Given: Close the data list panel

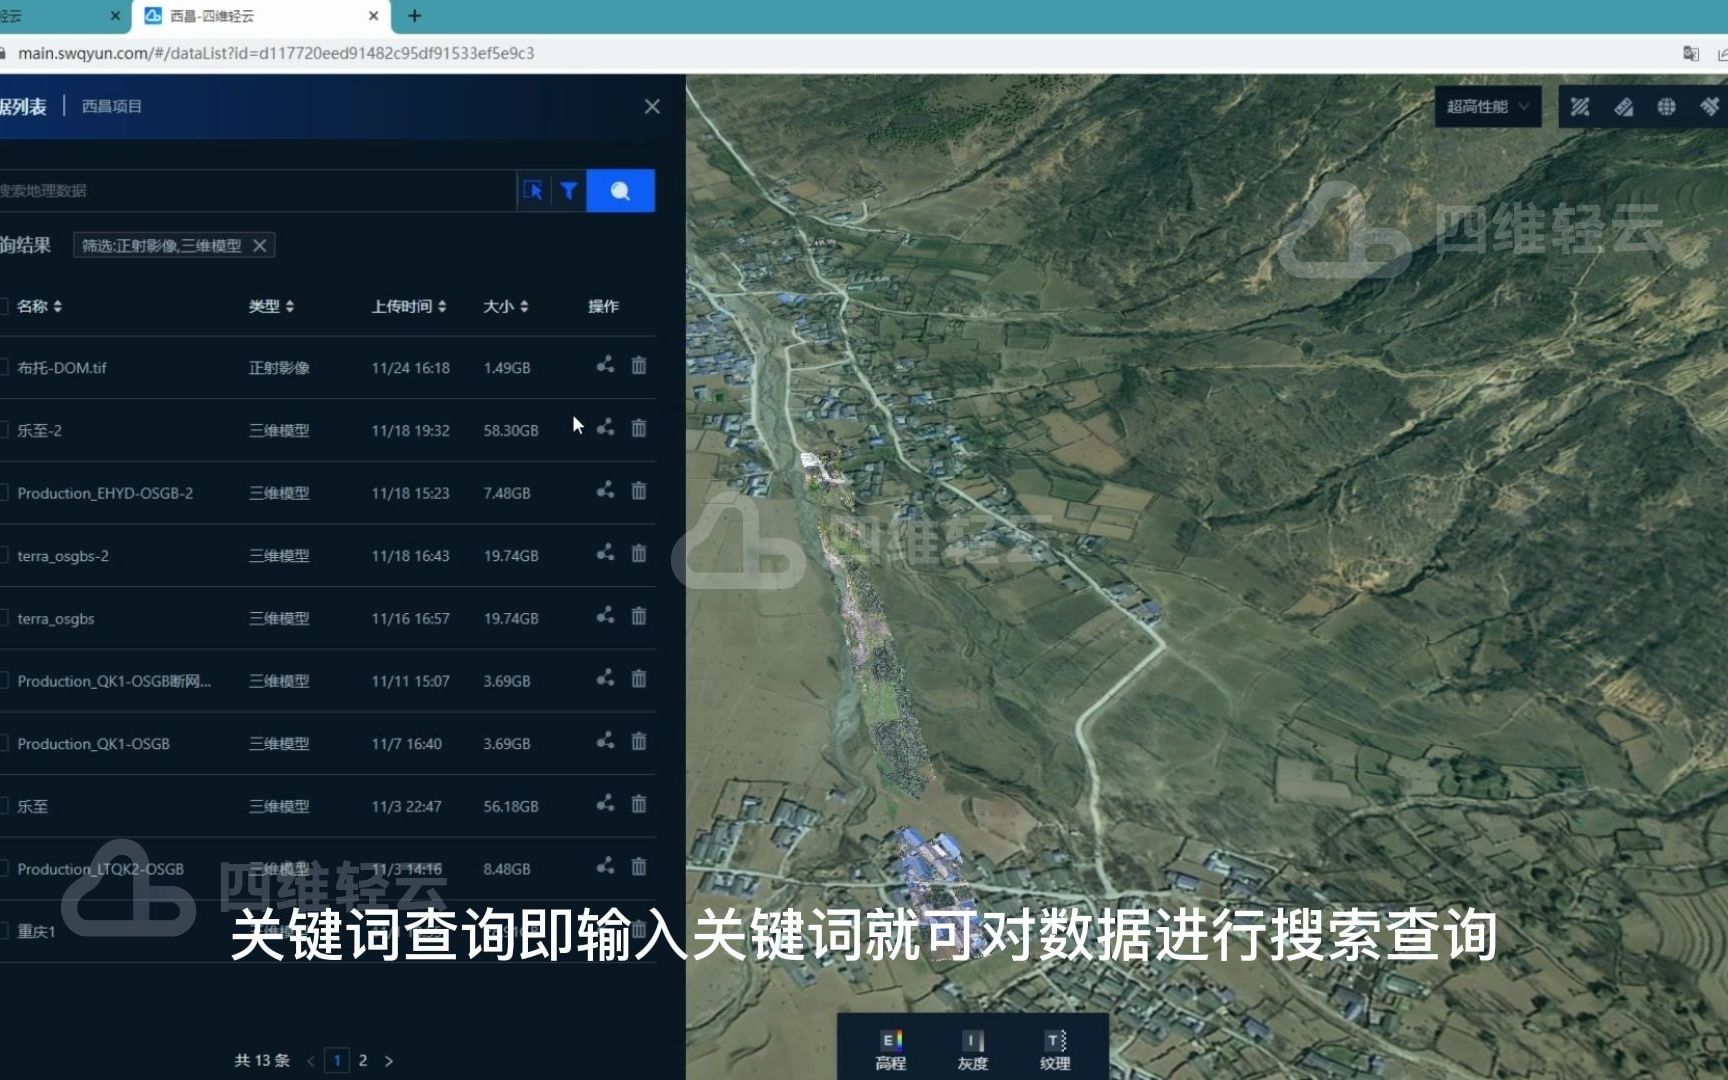Looking at the screenshot, I should 652,106.
